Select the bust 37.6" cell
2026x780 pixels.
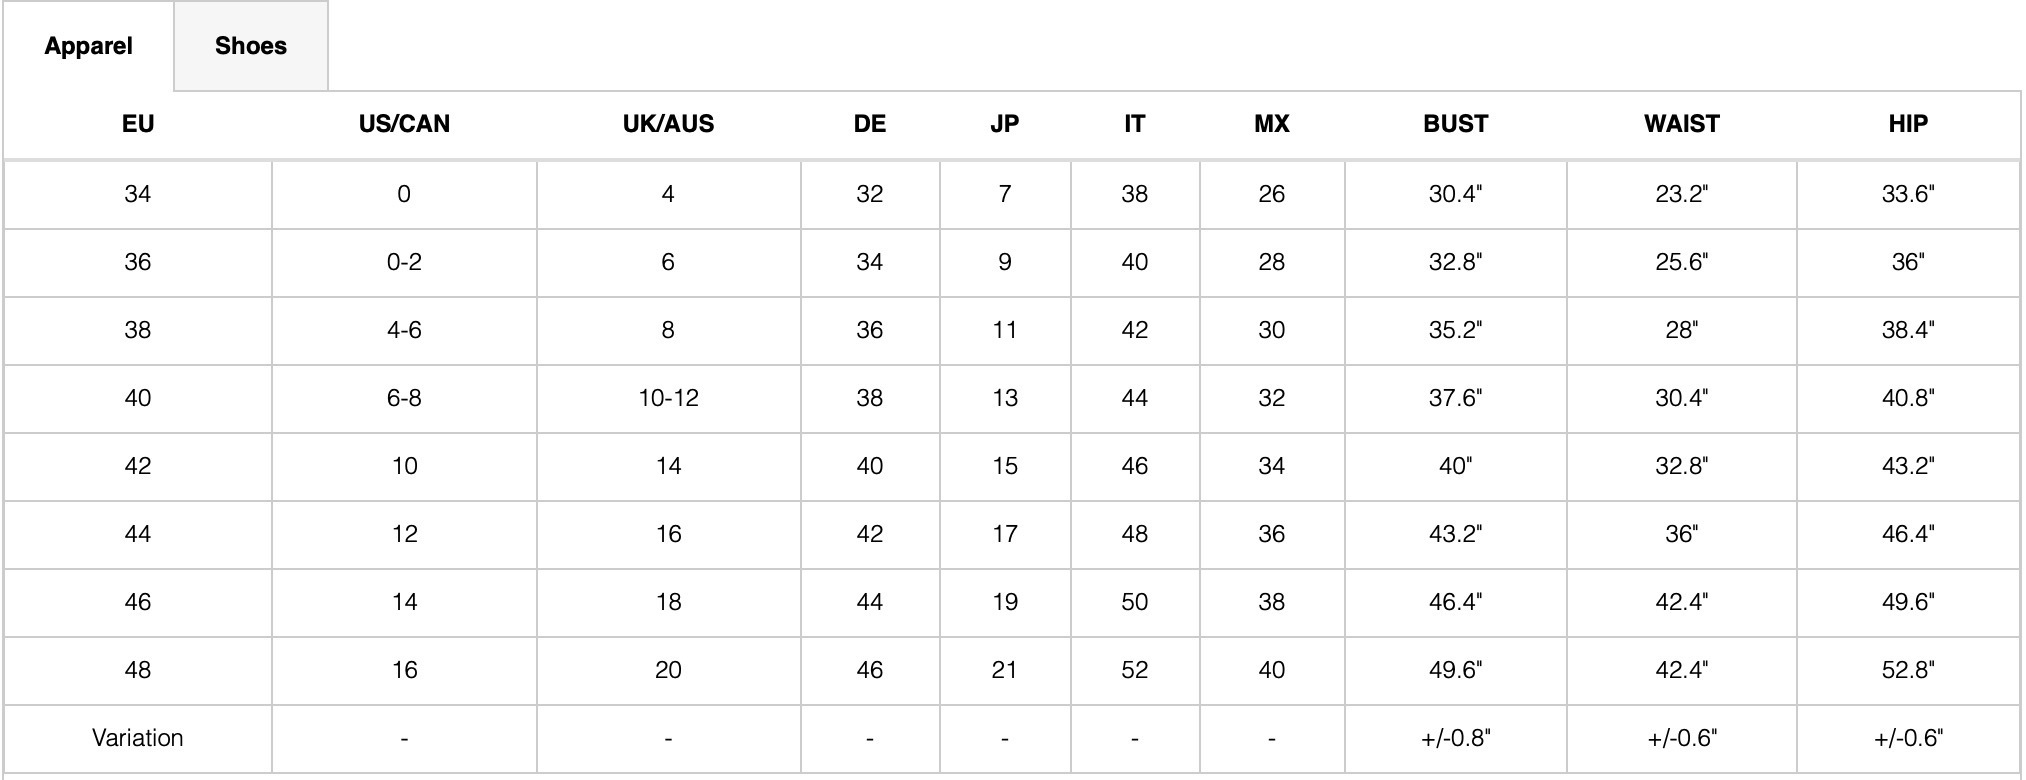1455,398
